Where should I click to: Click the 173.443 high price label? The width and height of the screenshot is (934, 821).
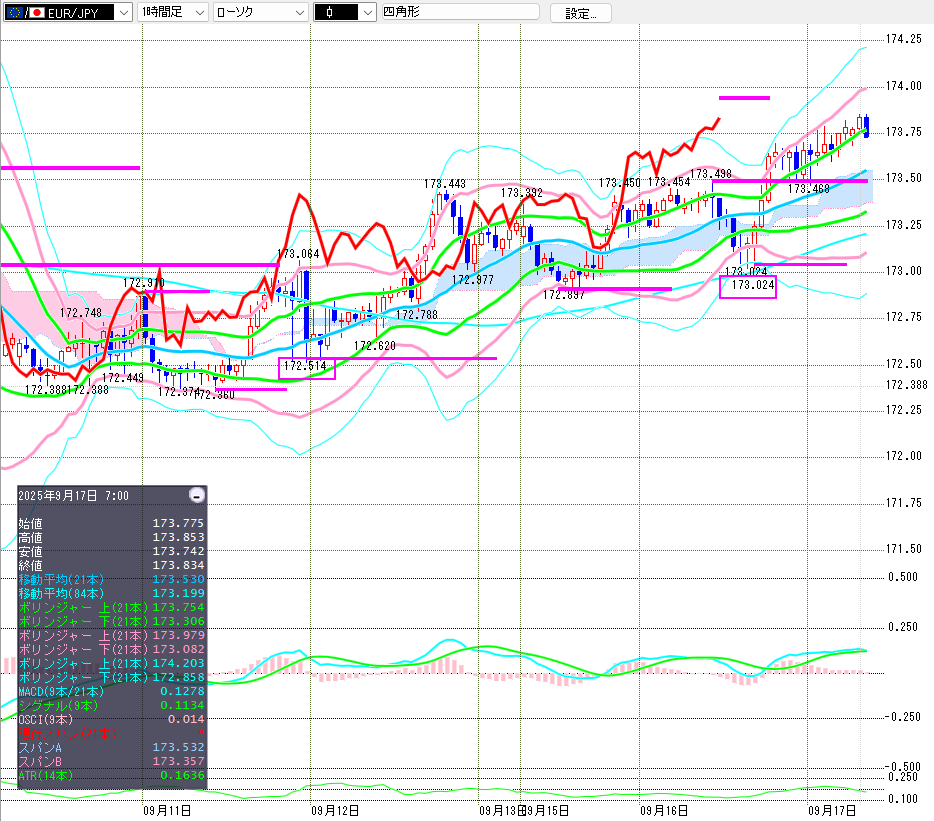click(444, 184)
